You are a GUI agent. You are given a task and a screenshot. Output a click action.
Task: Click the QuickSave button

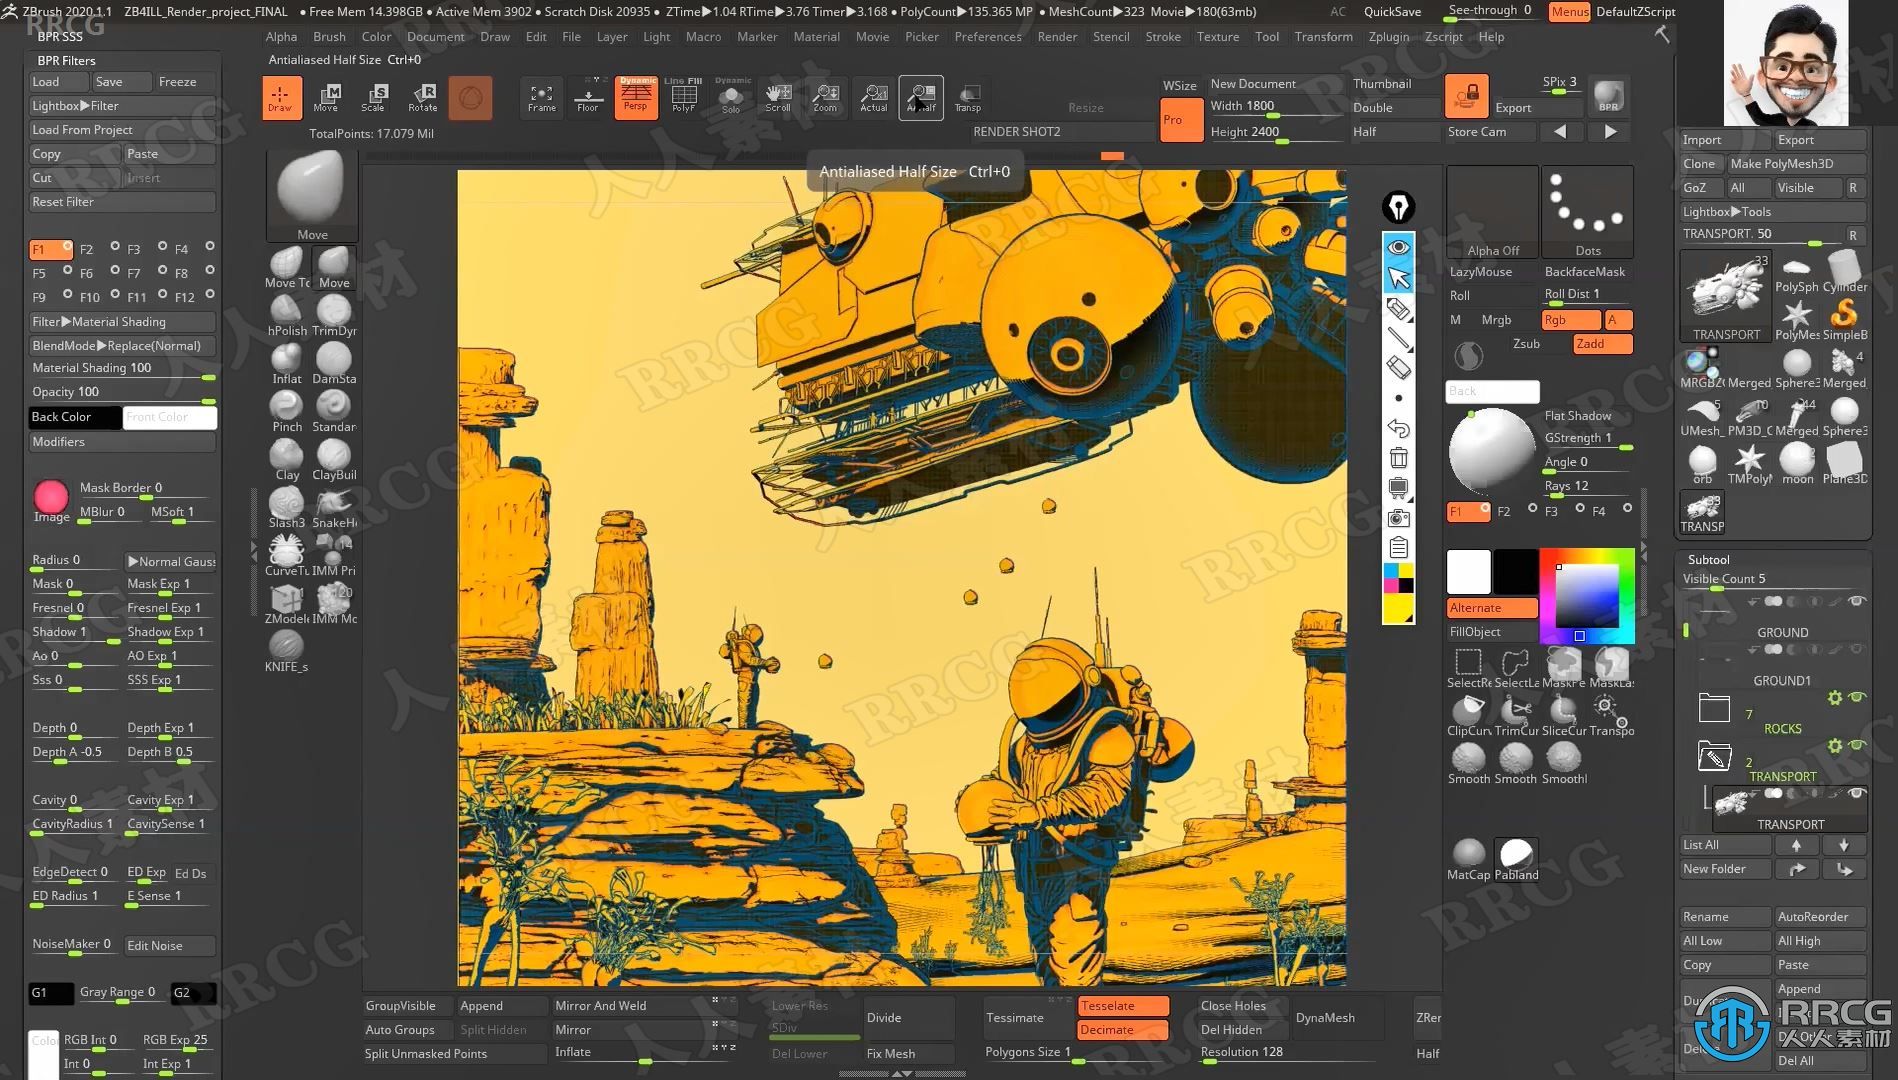point(1392,12)
